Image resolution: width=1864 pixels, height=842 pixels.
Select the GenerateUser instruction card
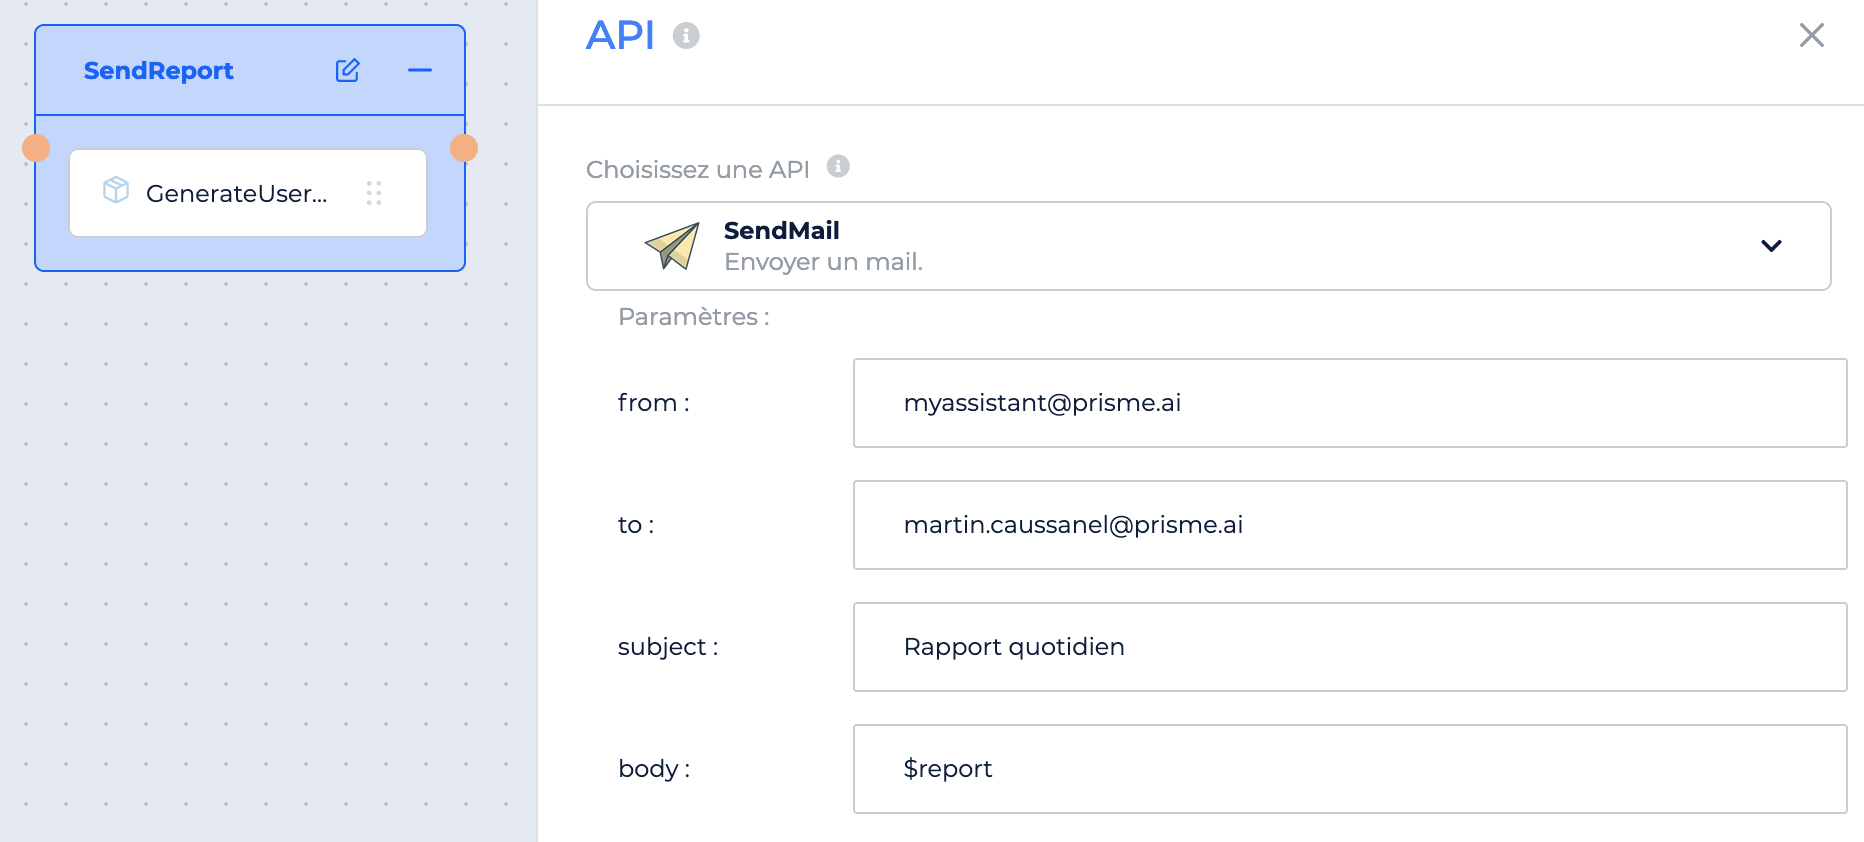click(248, 193)
